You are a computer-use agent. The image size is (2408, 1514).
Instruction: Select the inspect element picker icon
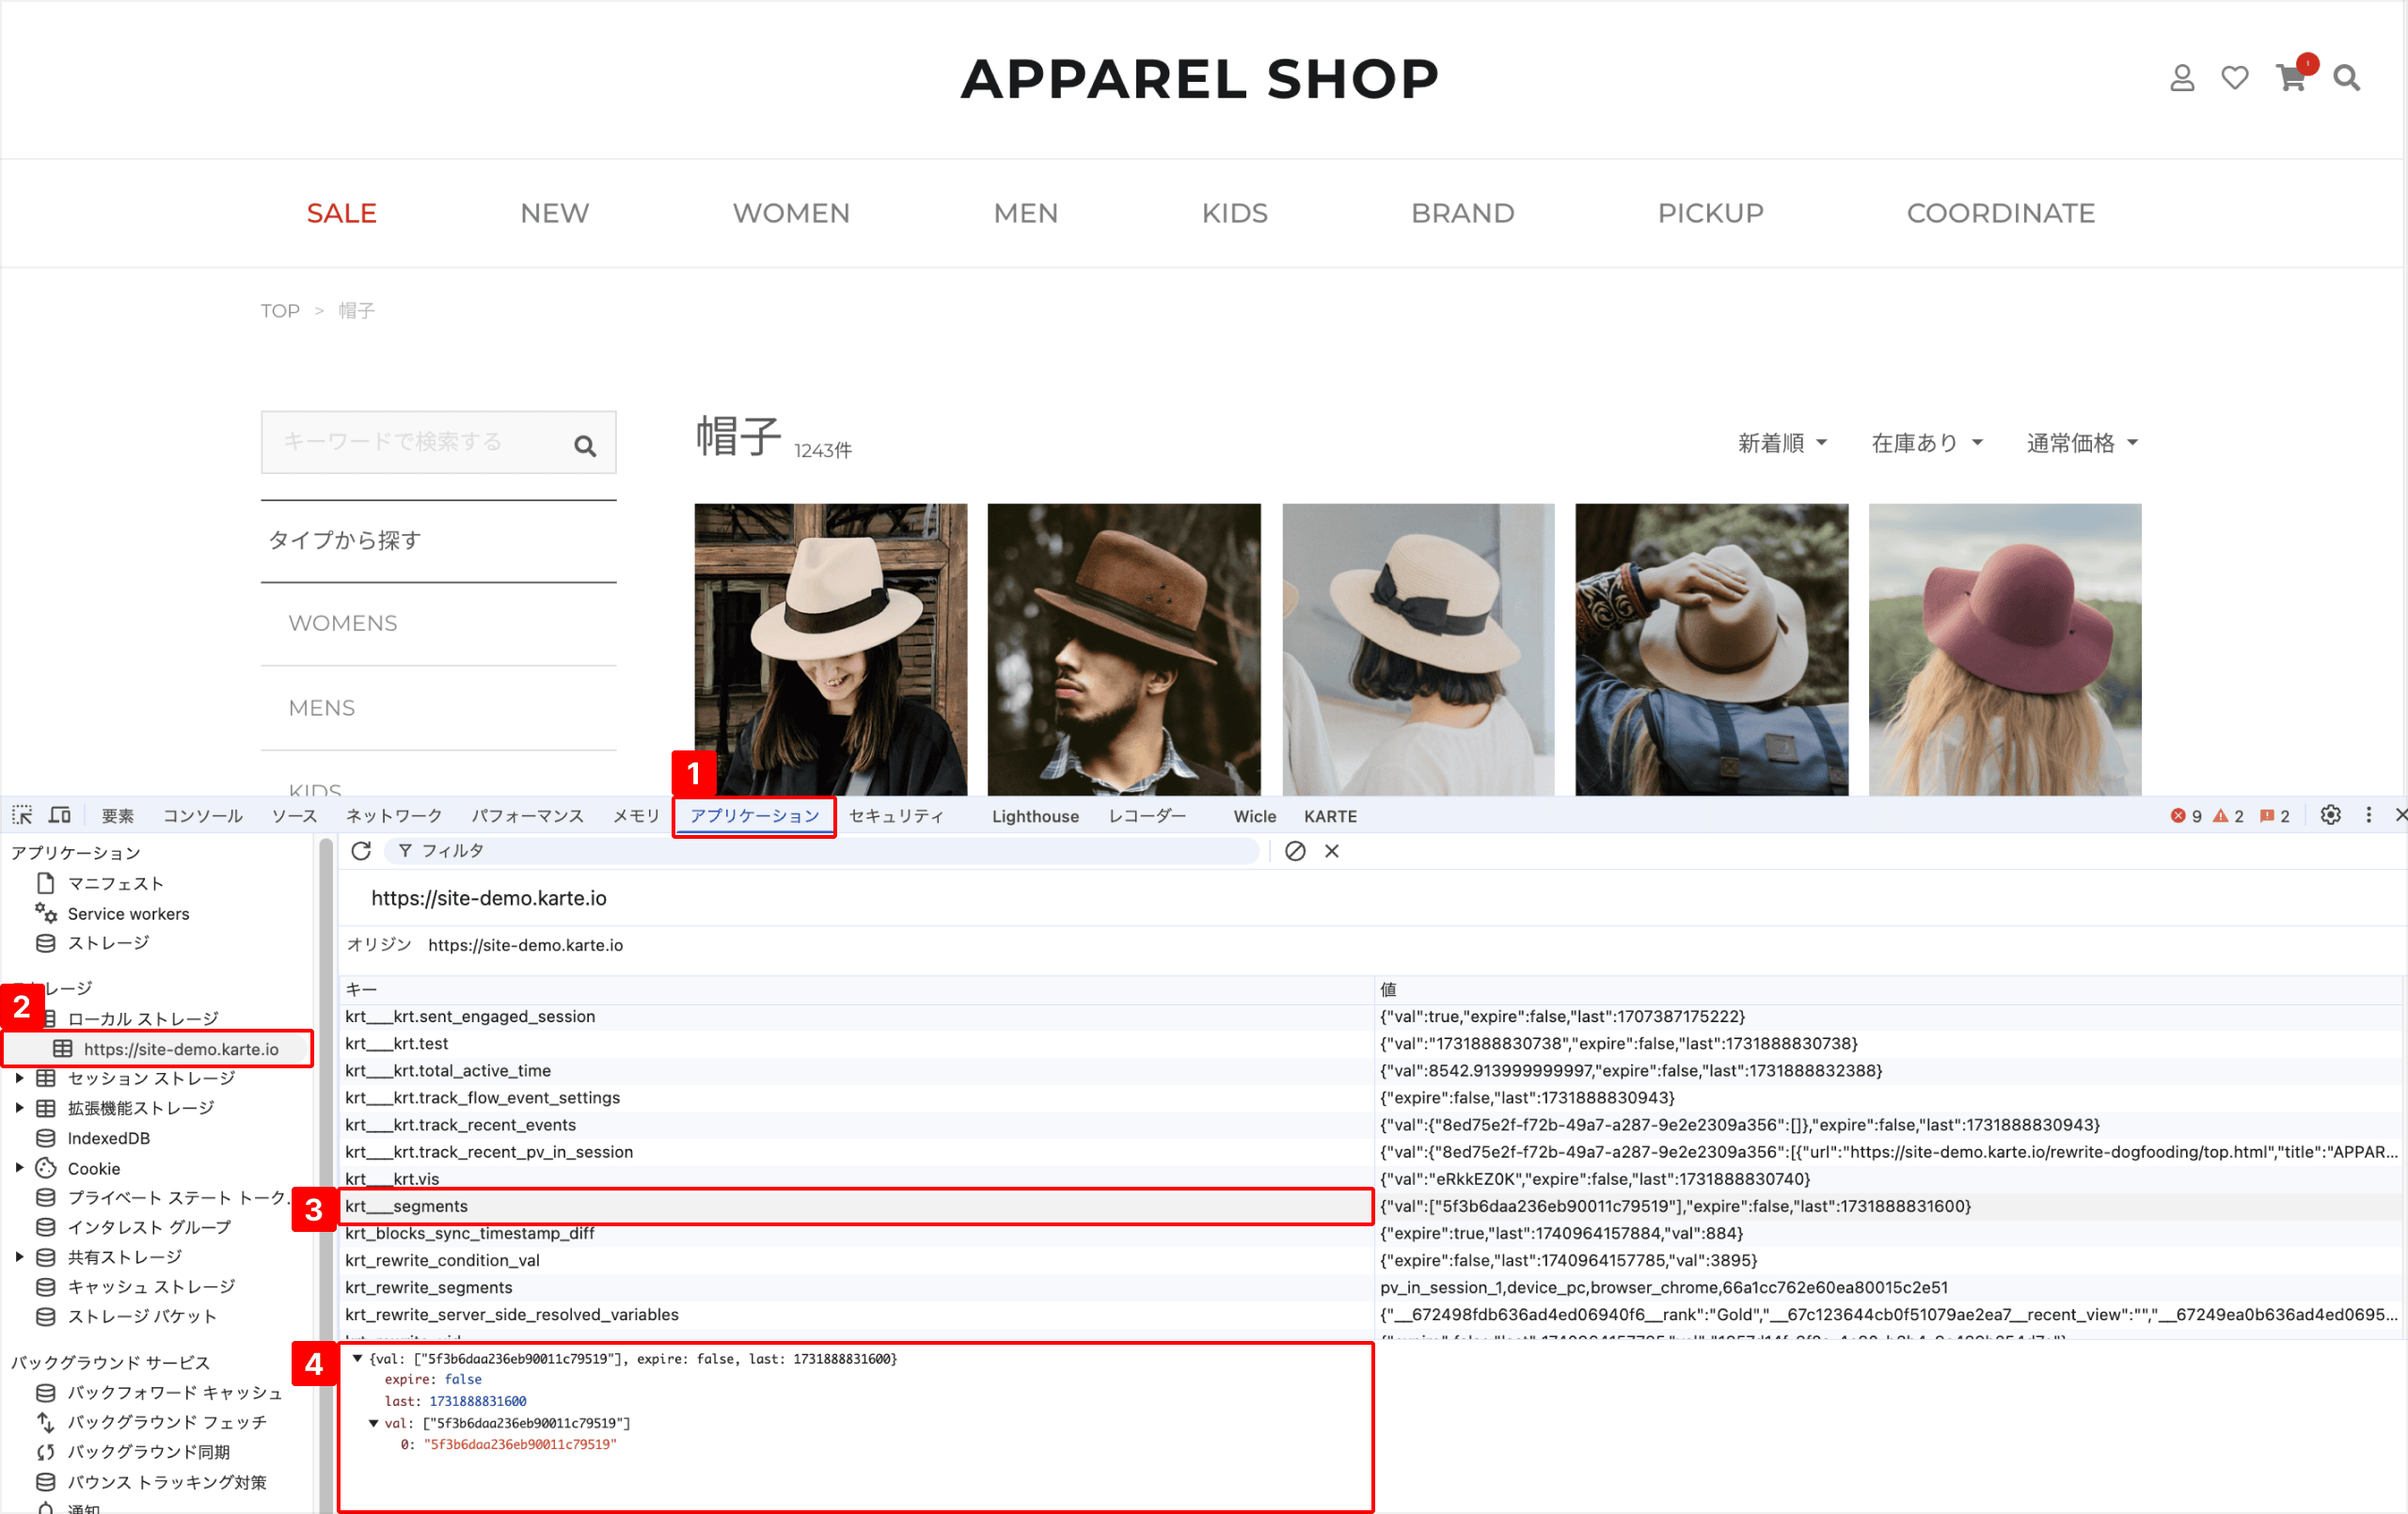[22, 815]
